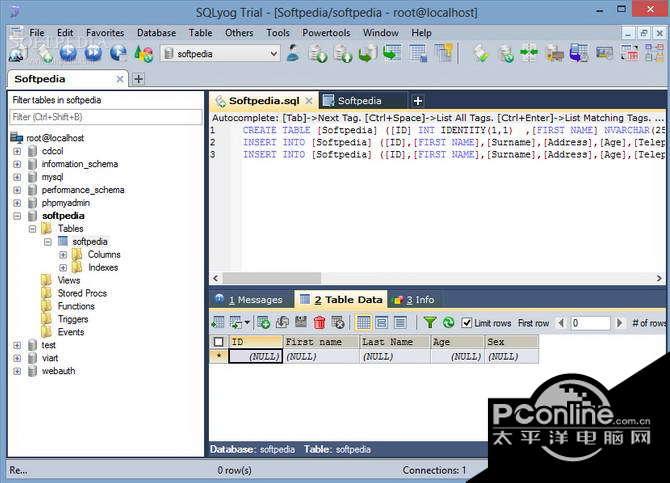Viewport: 670px width, 483px height.
Task: Switch to the 3 Info tab
Action: coord(414,300)
